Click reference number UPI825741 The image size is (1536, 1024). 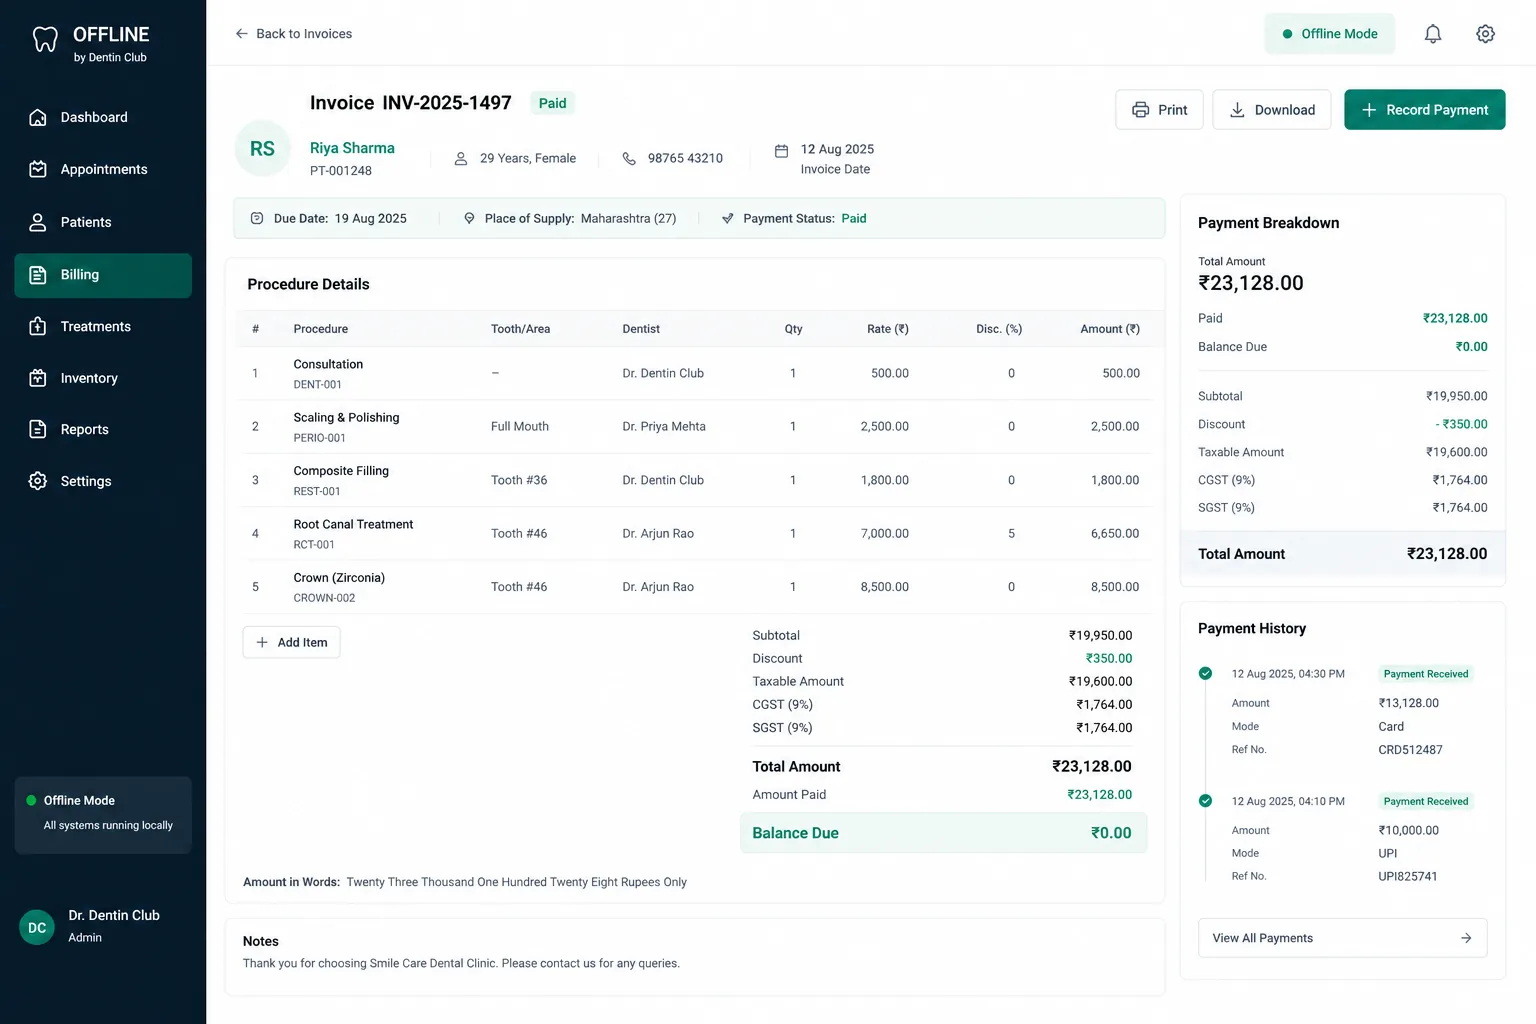[1407, 876]
